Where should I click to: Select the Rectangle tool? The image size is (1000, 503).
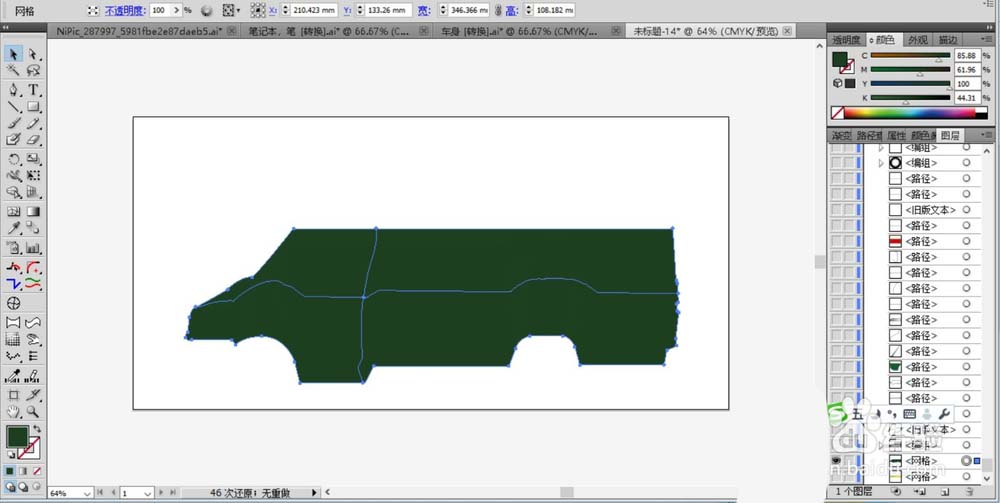tap(33, 106)
